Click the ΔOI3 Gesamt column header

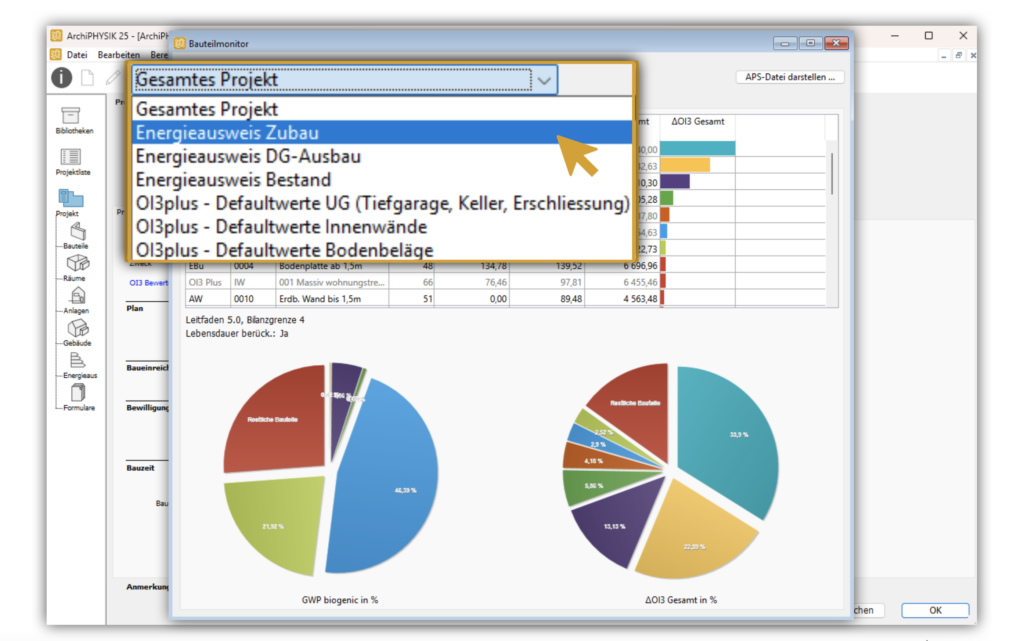pyautogui.click(x=697, y=121)
